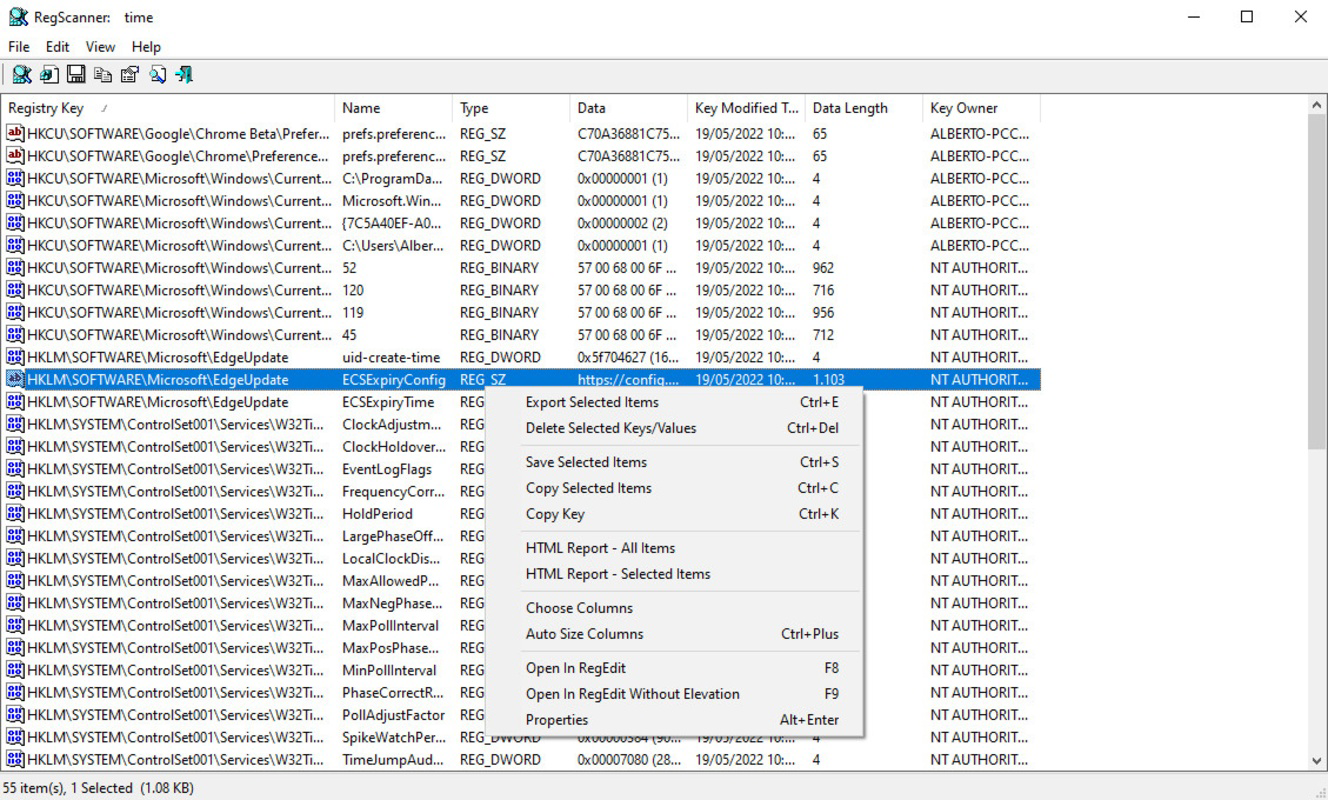Click the vertical scrollbar up arrow
This screenshot has width=1328, height=800.
coord(1317,106)
